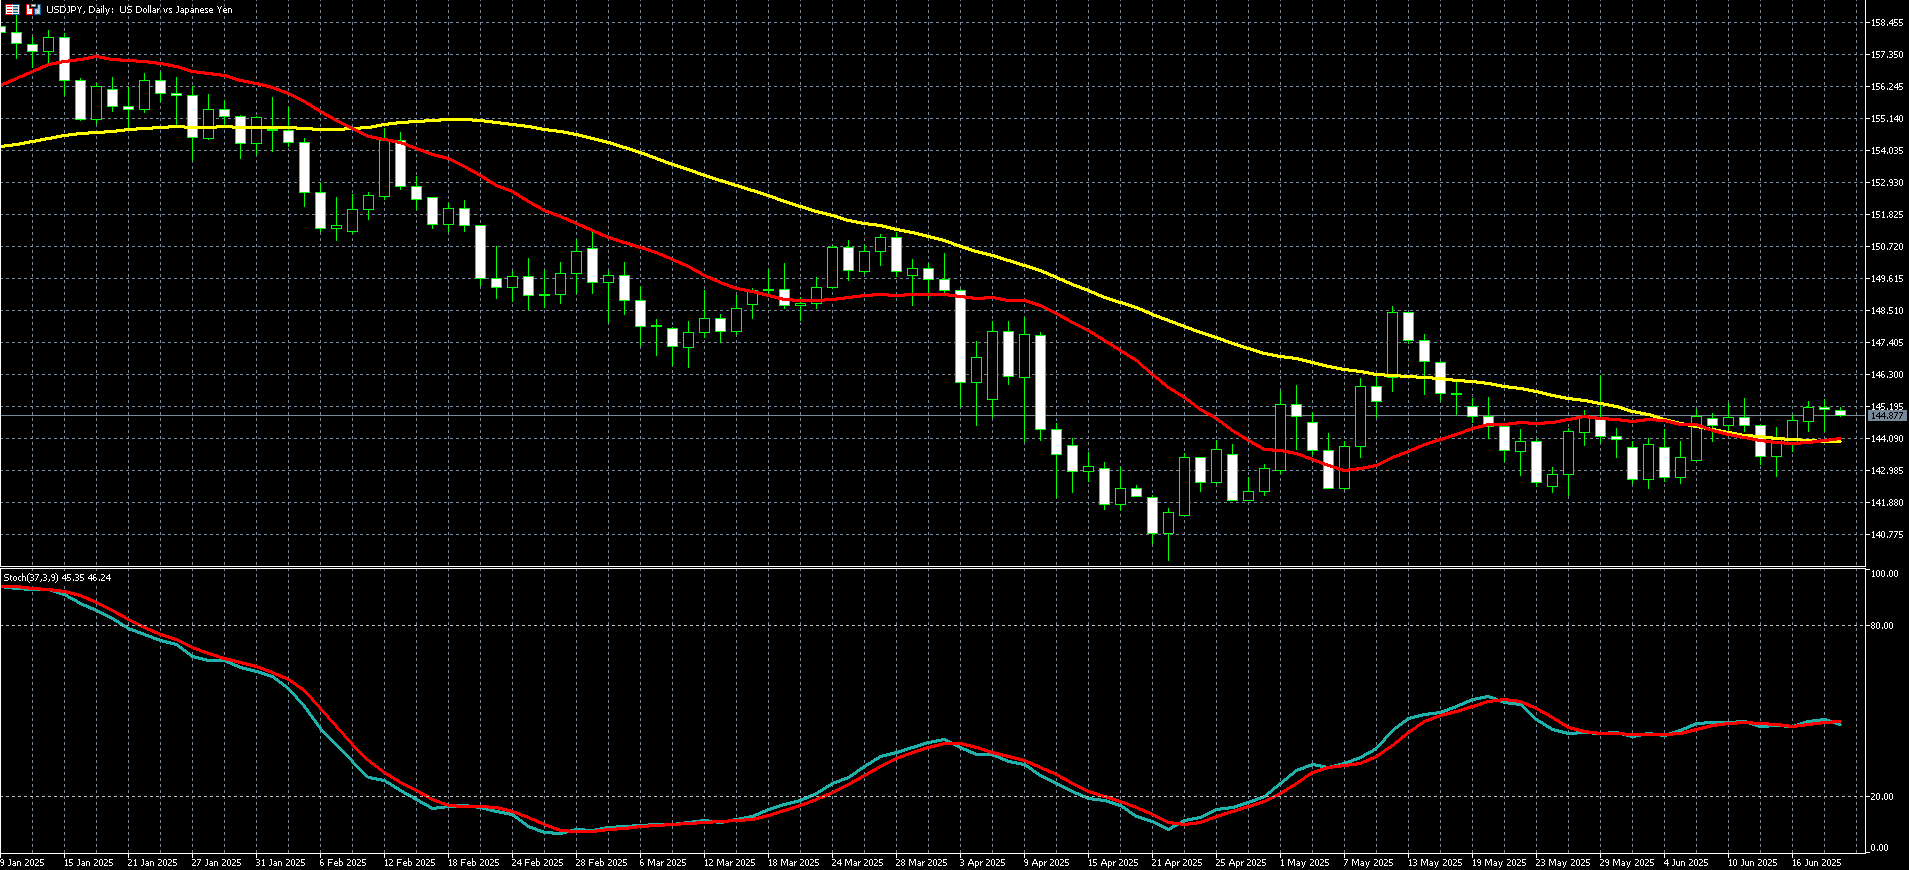This screenshot has width=1909, height=870.
Task: Select the Stoch(37,3,9) indicator label
Action: (x=57, y=577)
